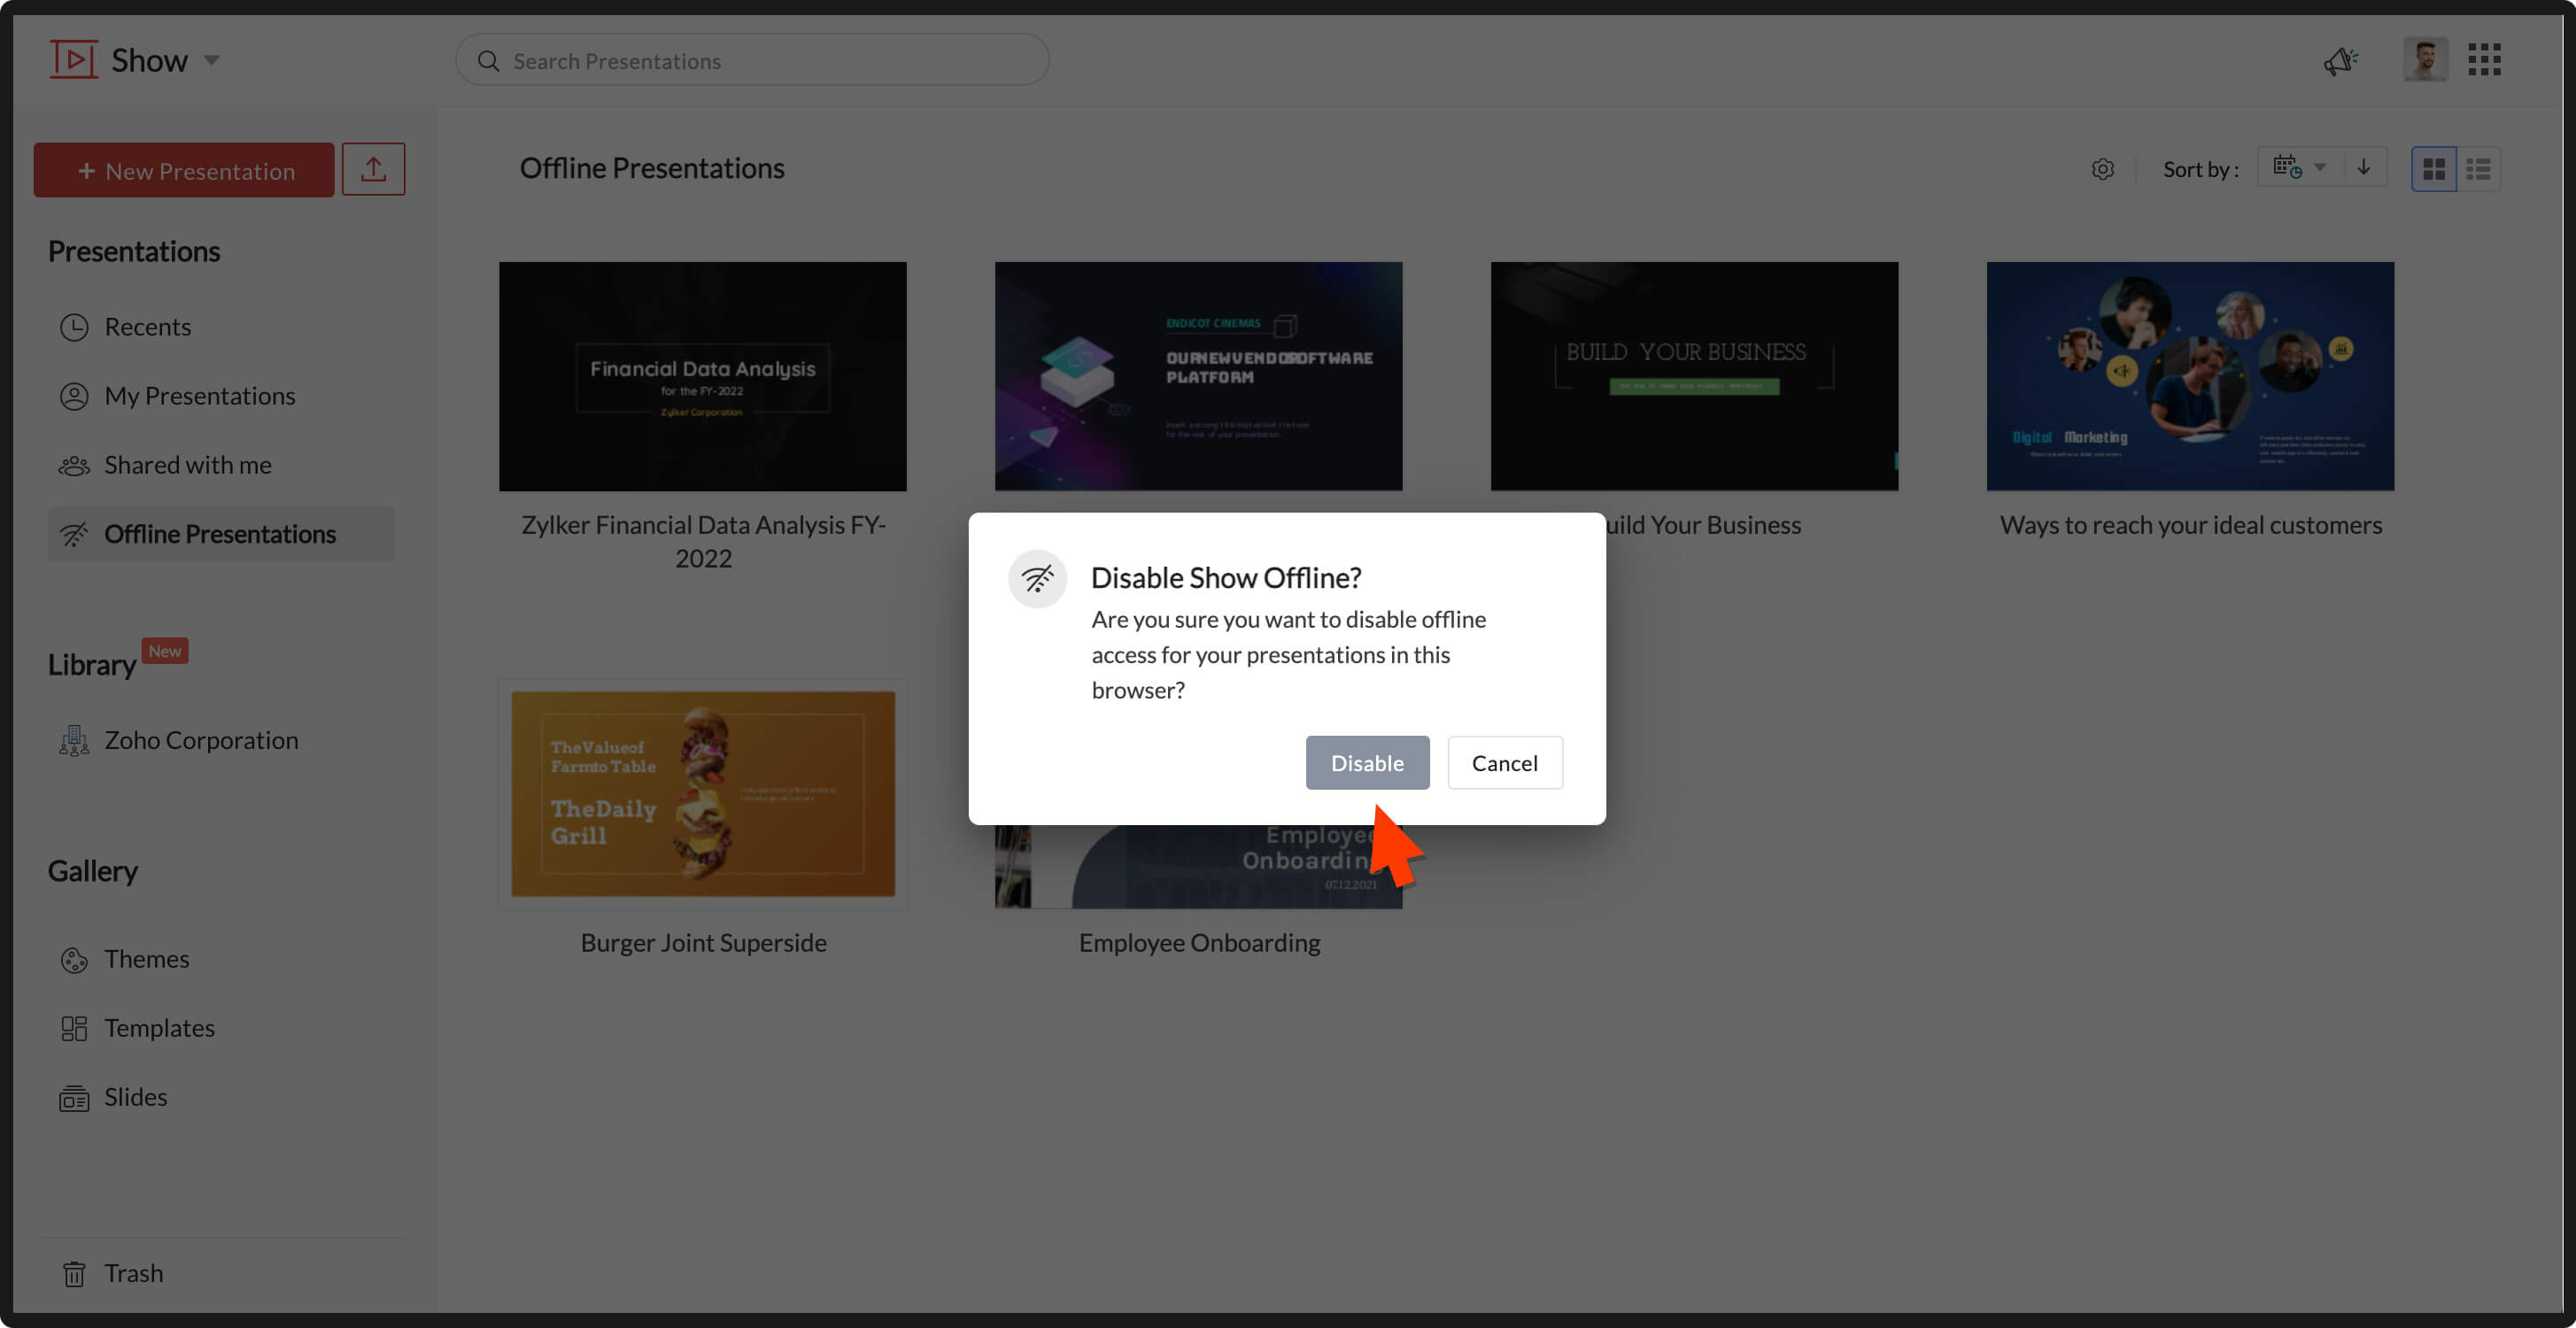Click the offline settings gear icon
This screenshot has width=2576, height=1328.
coord(2102,169)
